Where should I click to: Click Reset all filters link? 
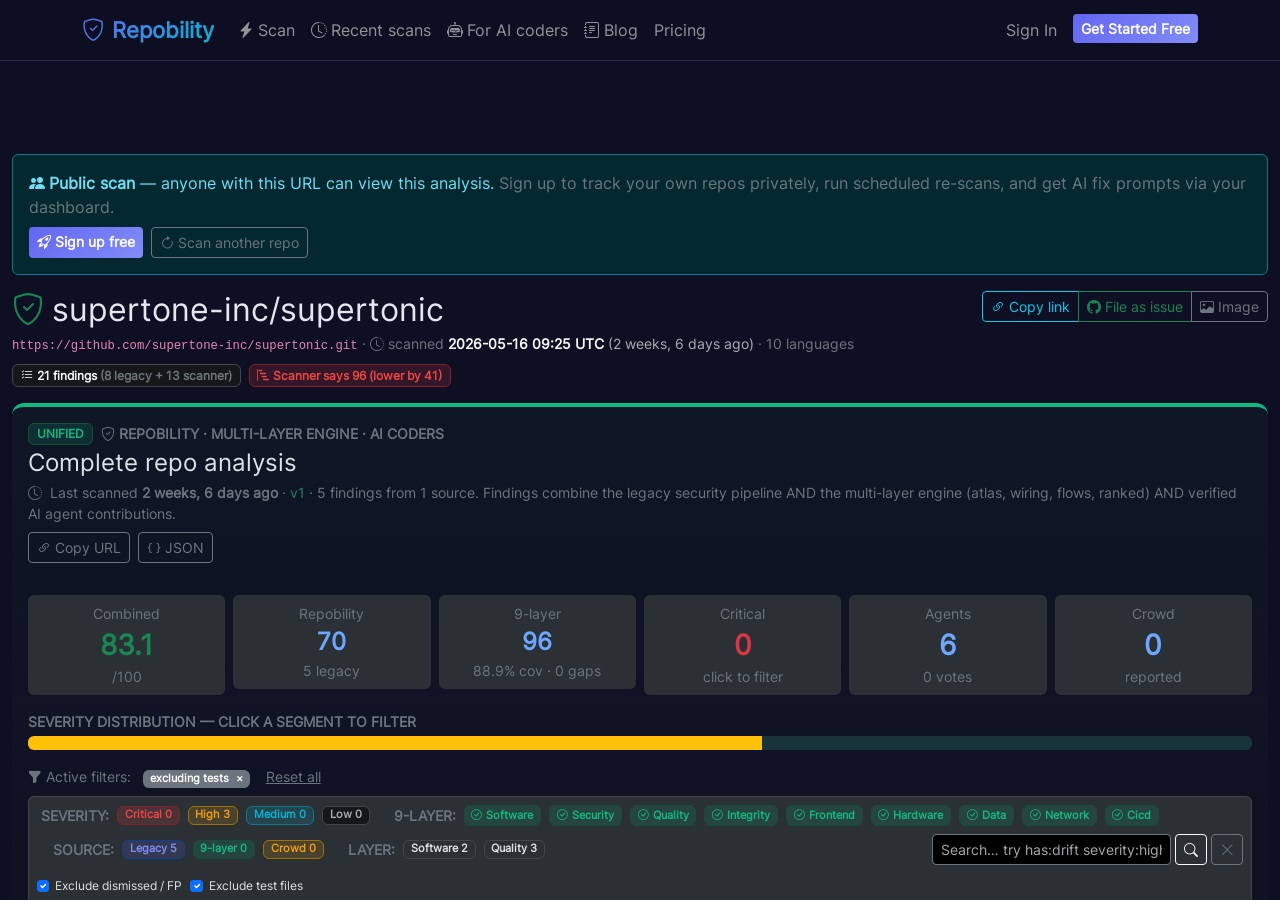click(x=293, y=777)
